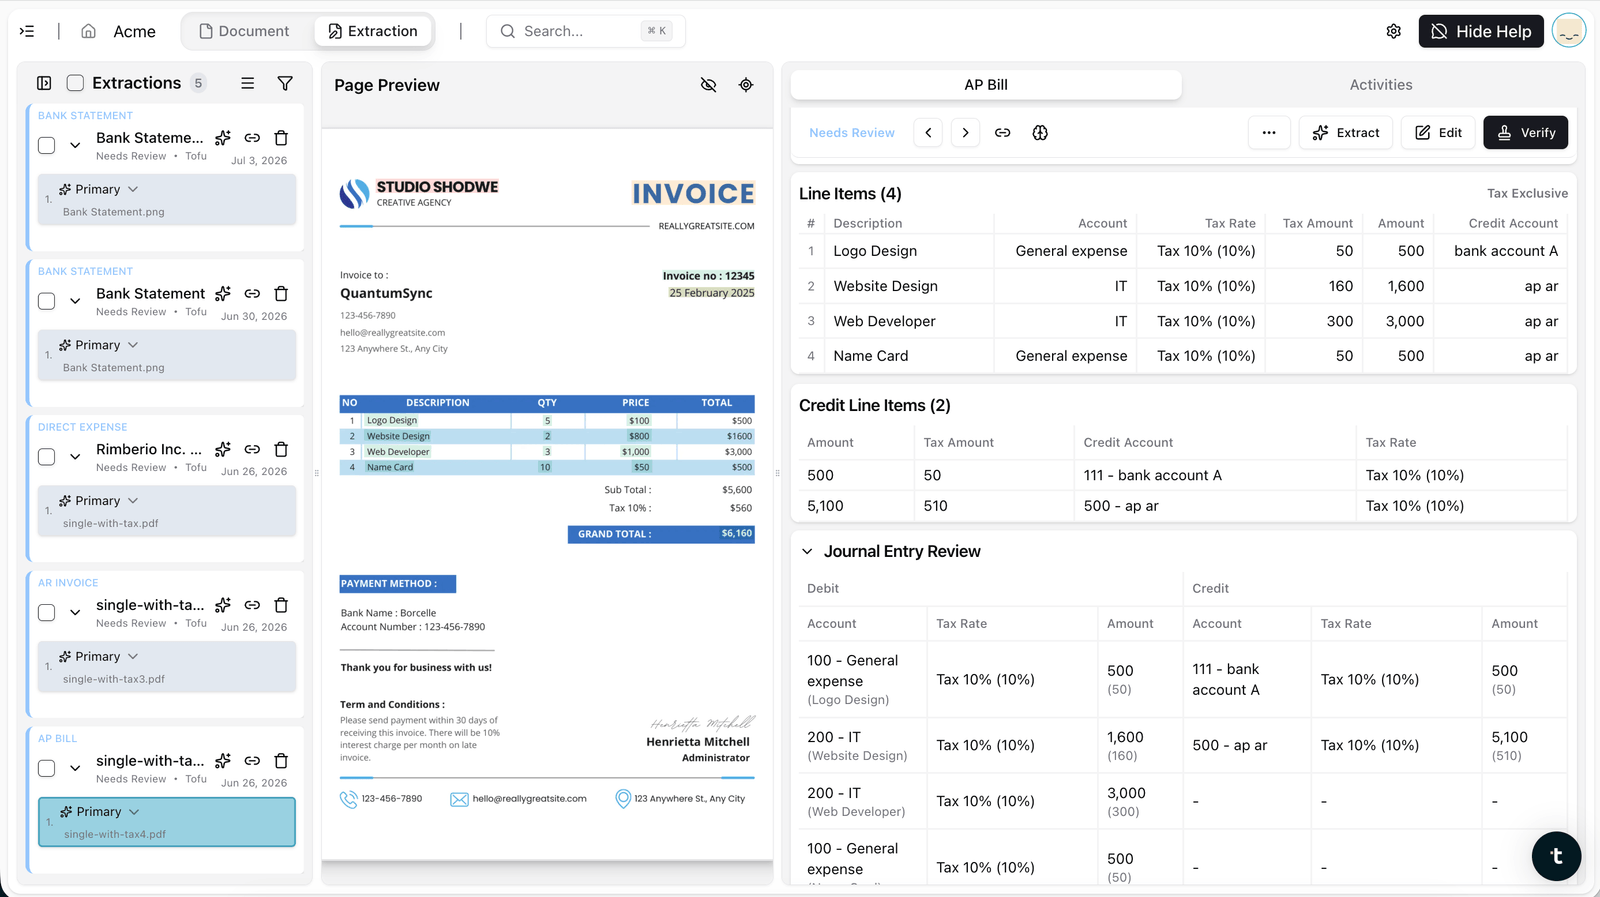The height and width of the screenshot is (897, 1600).
Task: Click link icon on AP Bill entry
Action: [x=252, y=761]
